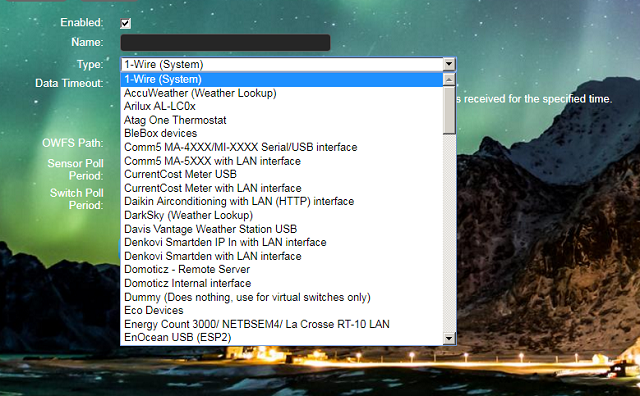Click the list scrollbar up arrow
640x396 pixels.
coord(449,79)
